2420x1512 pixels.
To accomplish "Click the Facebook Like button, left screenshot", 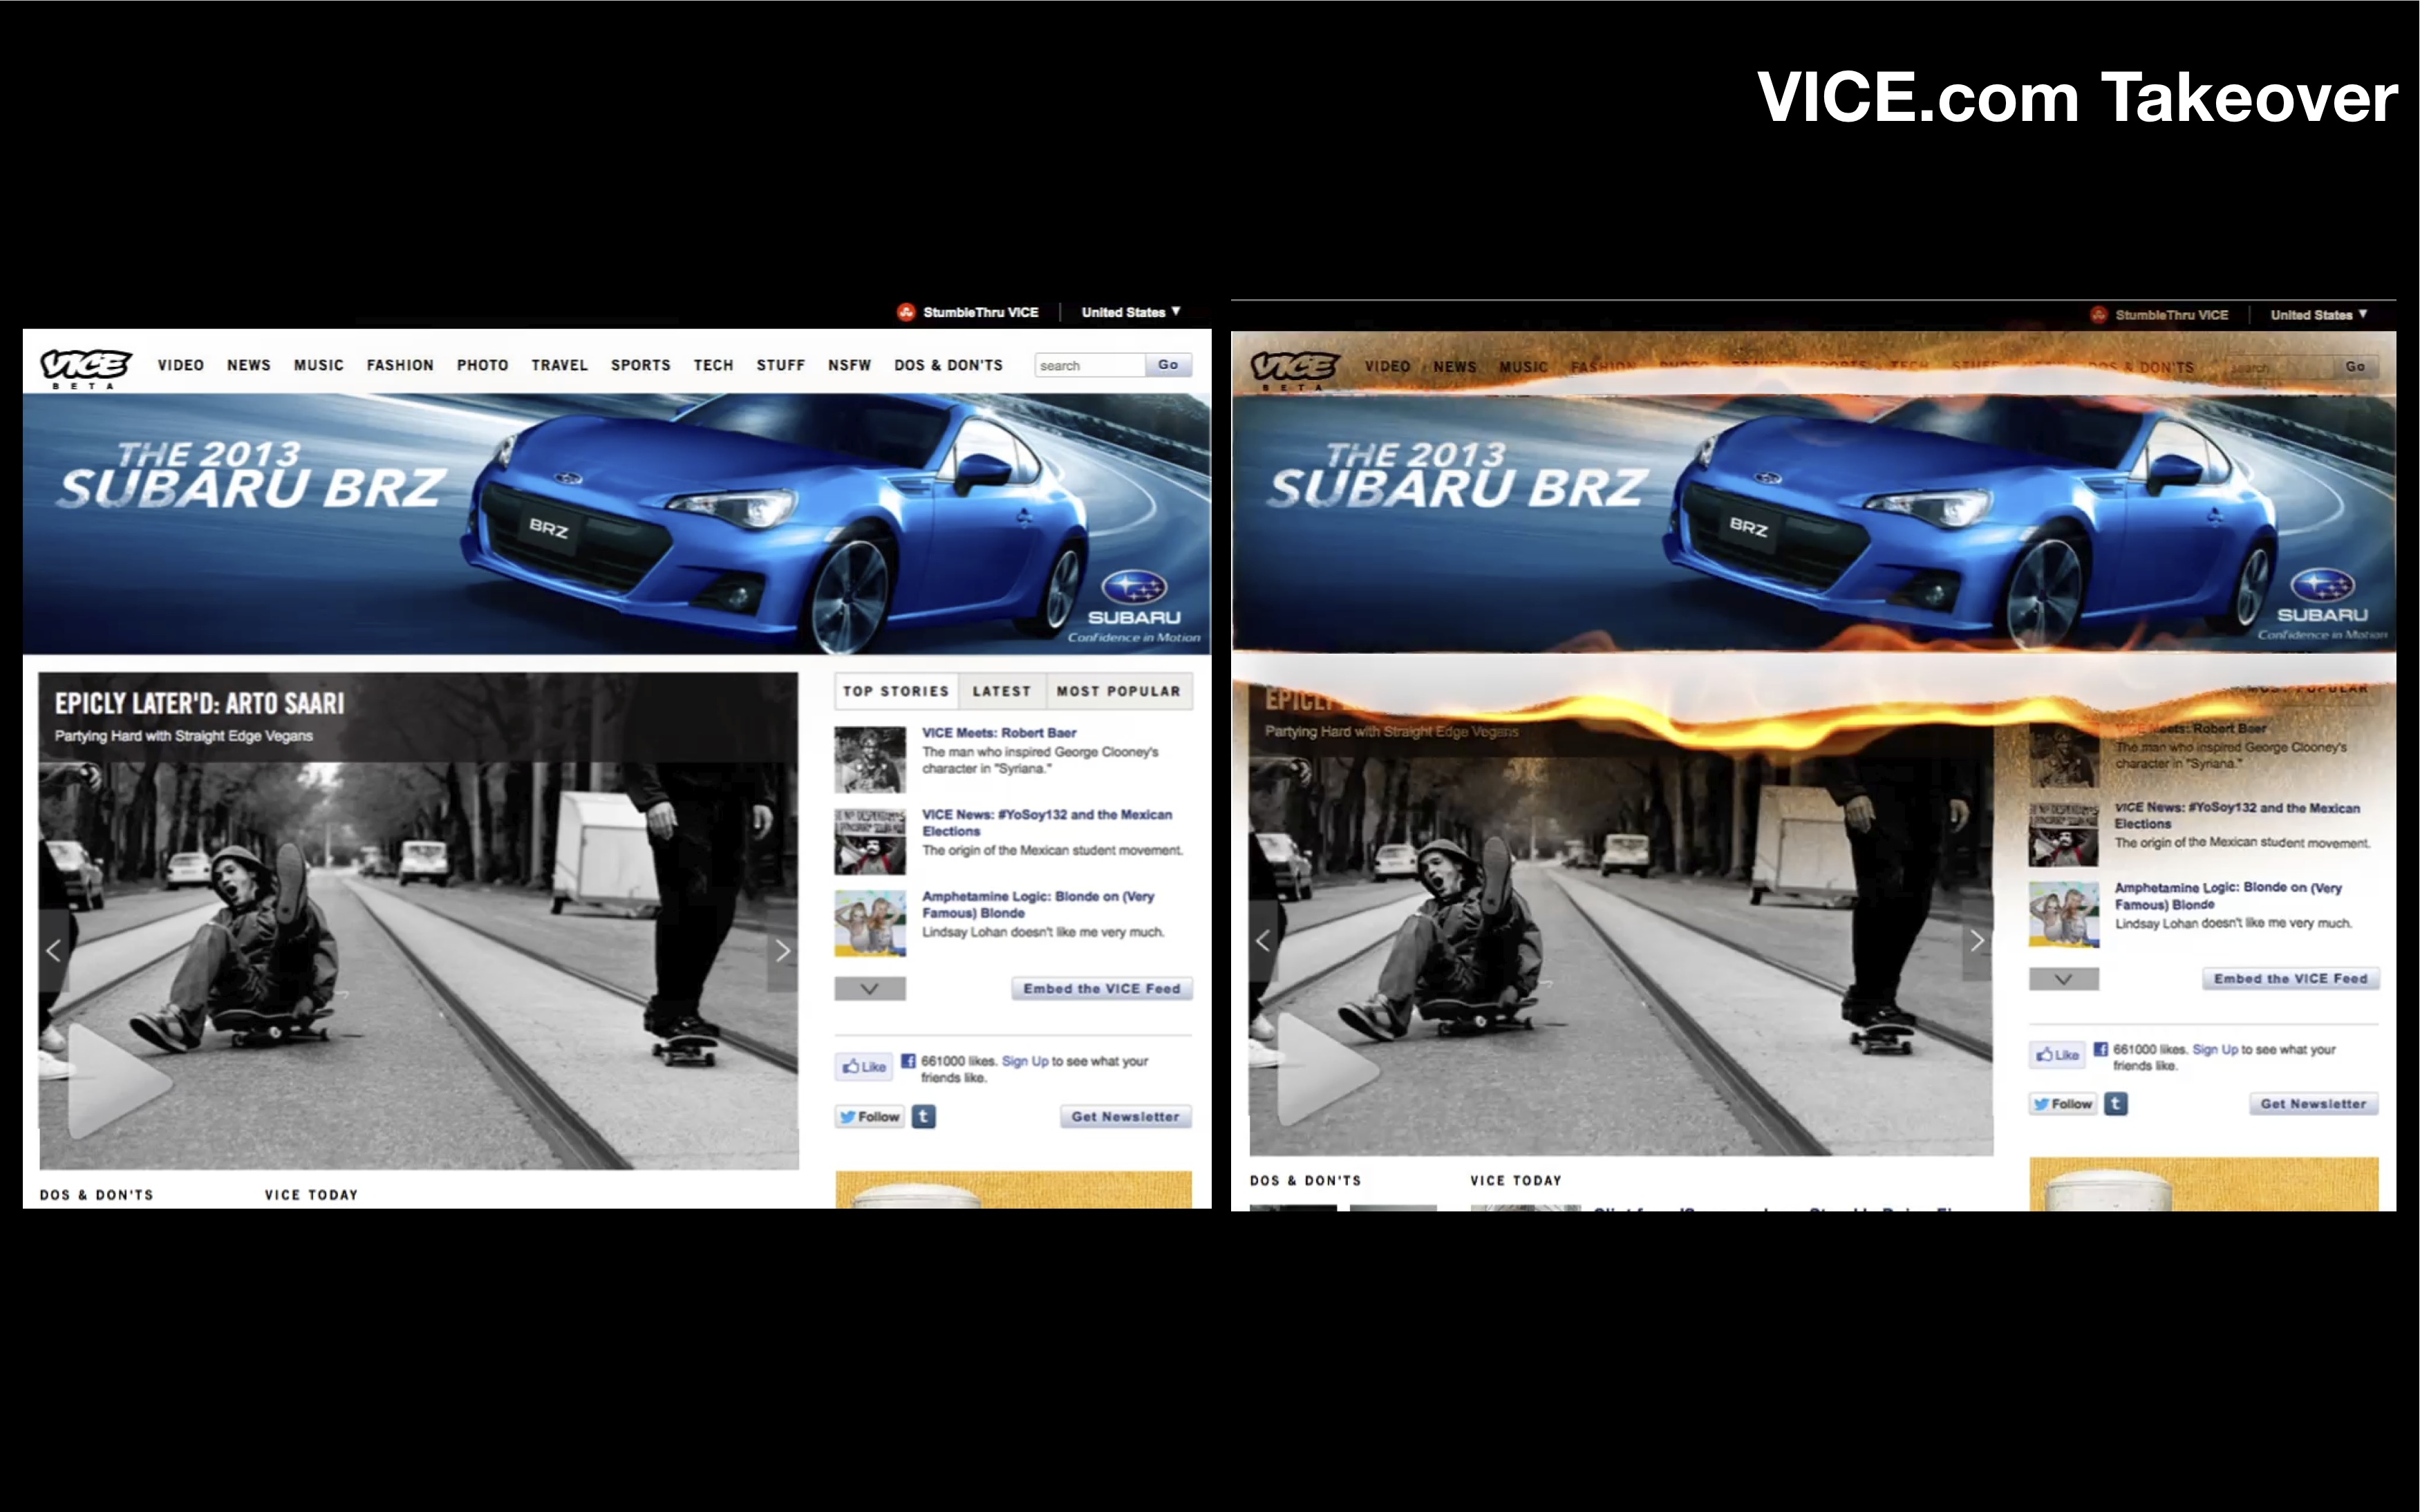I will 864,1066.
